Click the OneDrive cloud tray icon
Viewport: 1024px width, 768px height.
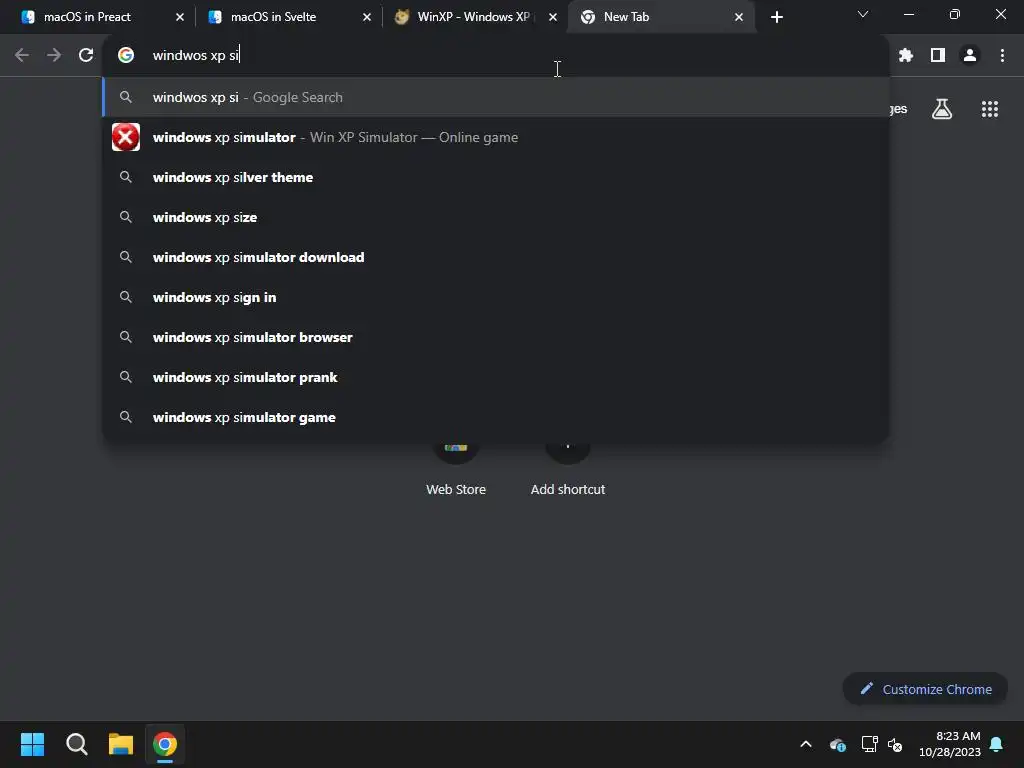[x=838, y=744]
